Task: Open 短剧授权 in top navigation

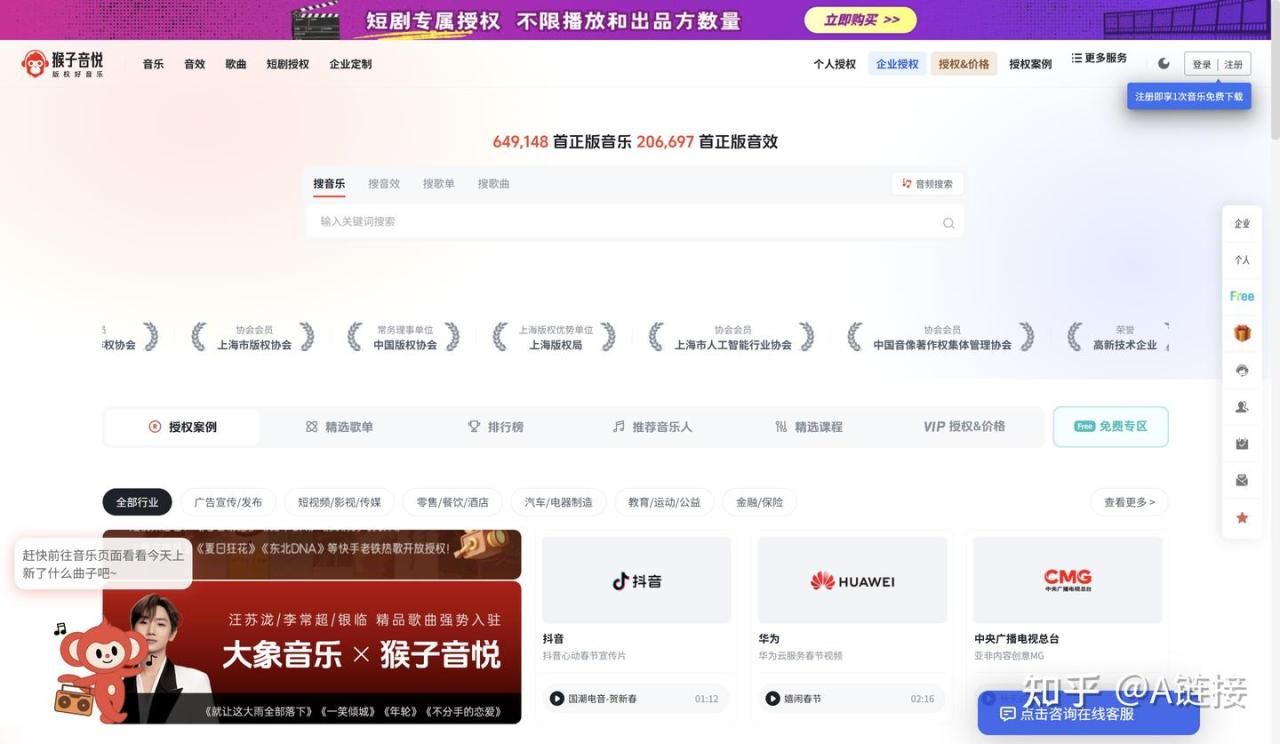Action: [x=288, y=64]
